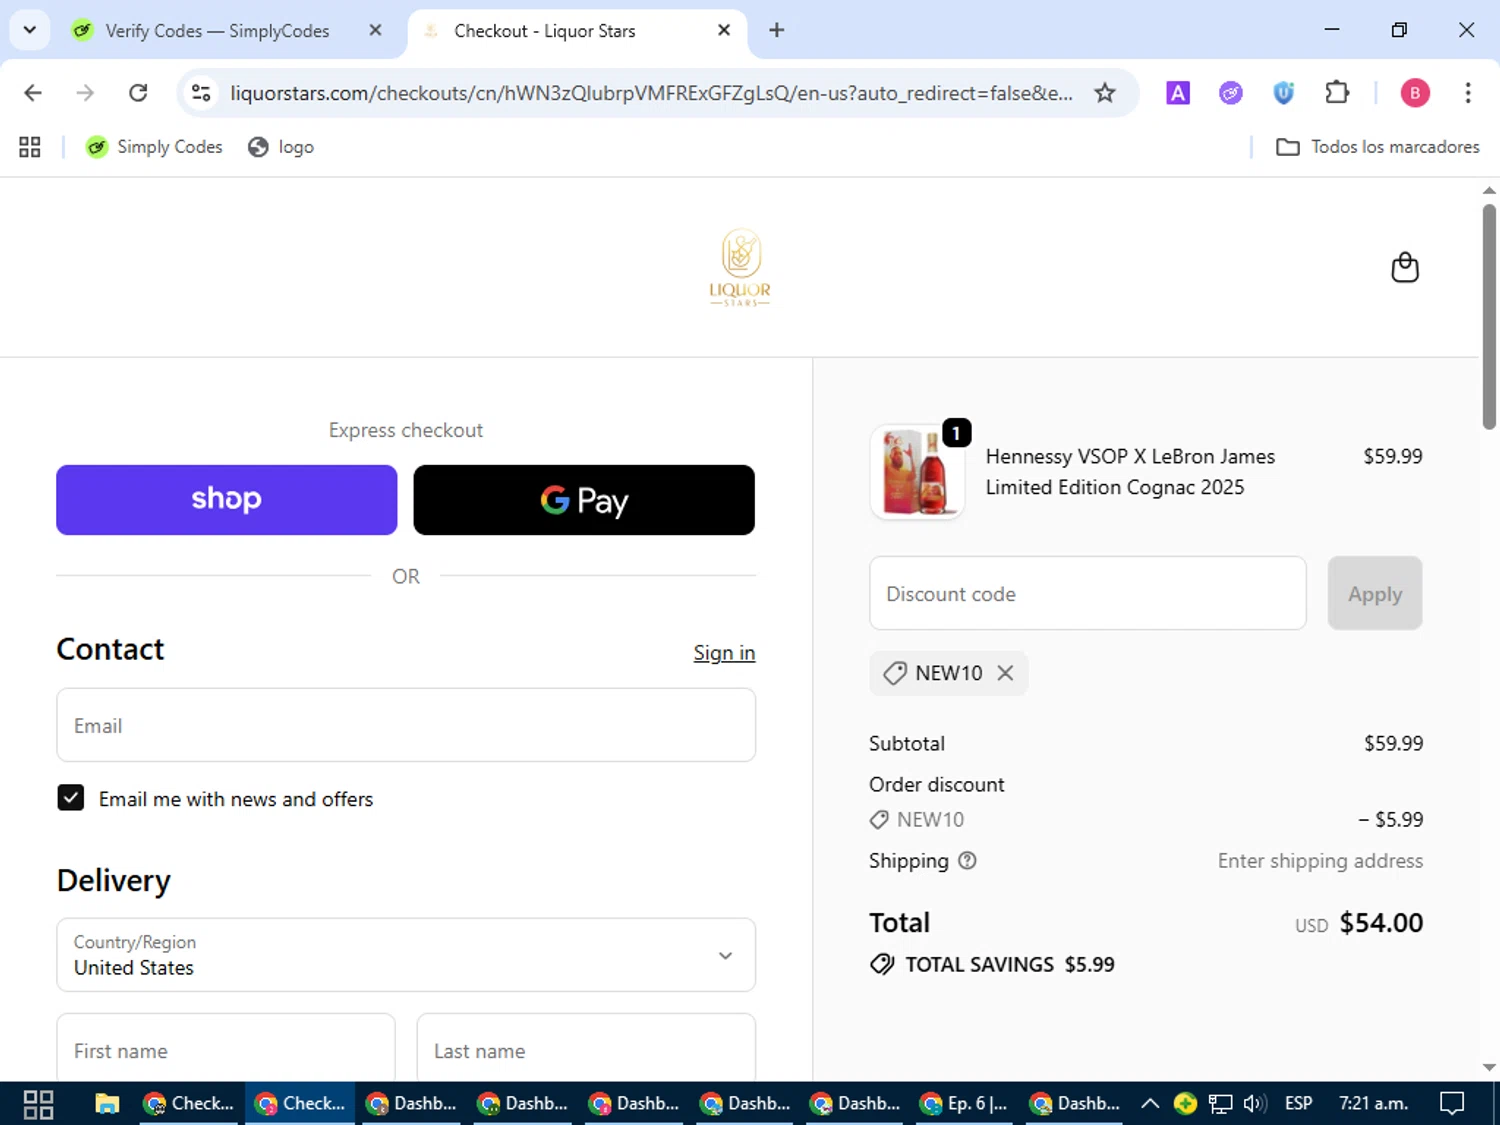
Task: Focus the First name field
Action: (226, 1048)
